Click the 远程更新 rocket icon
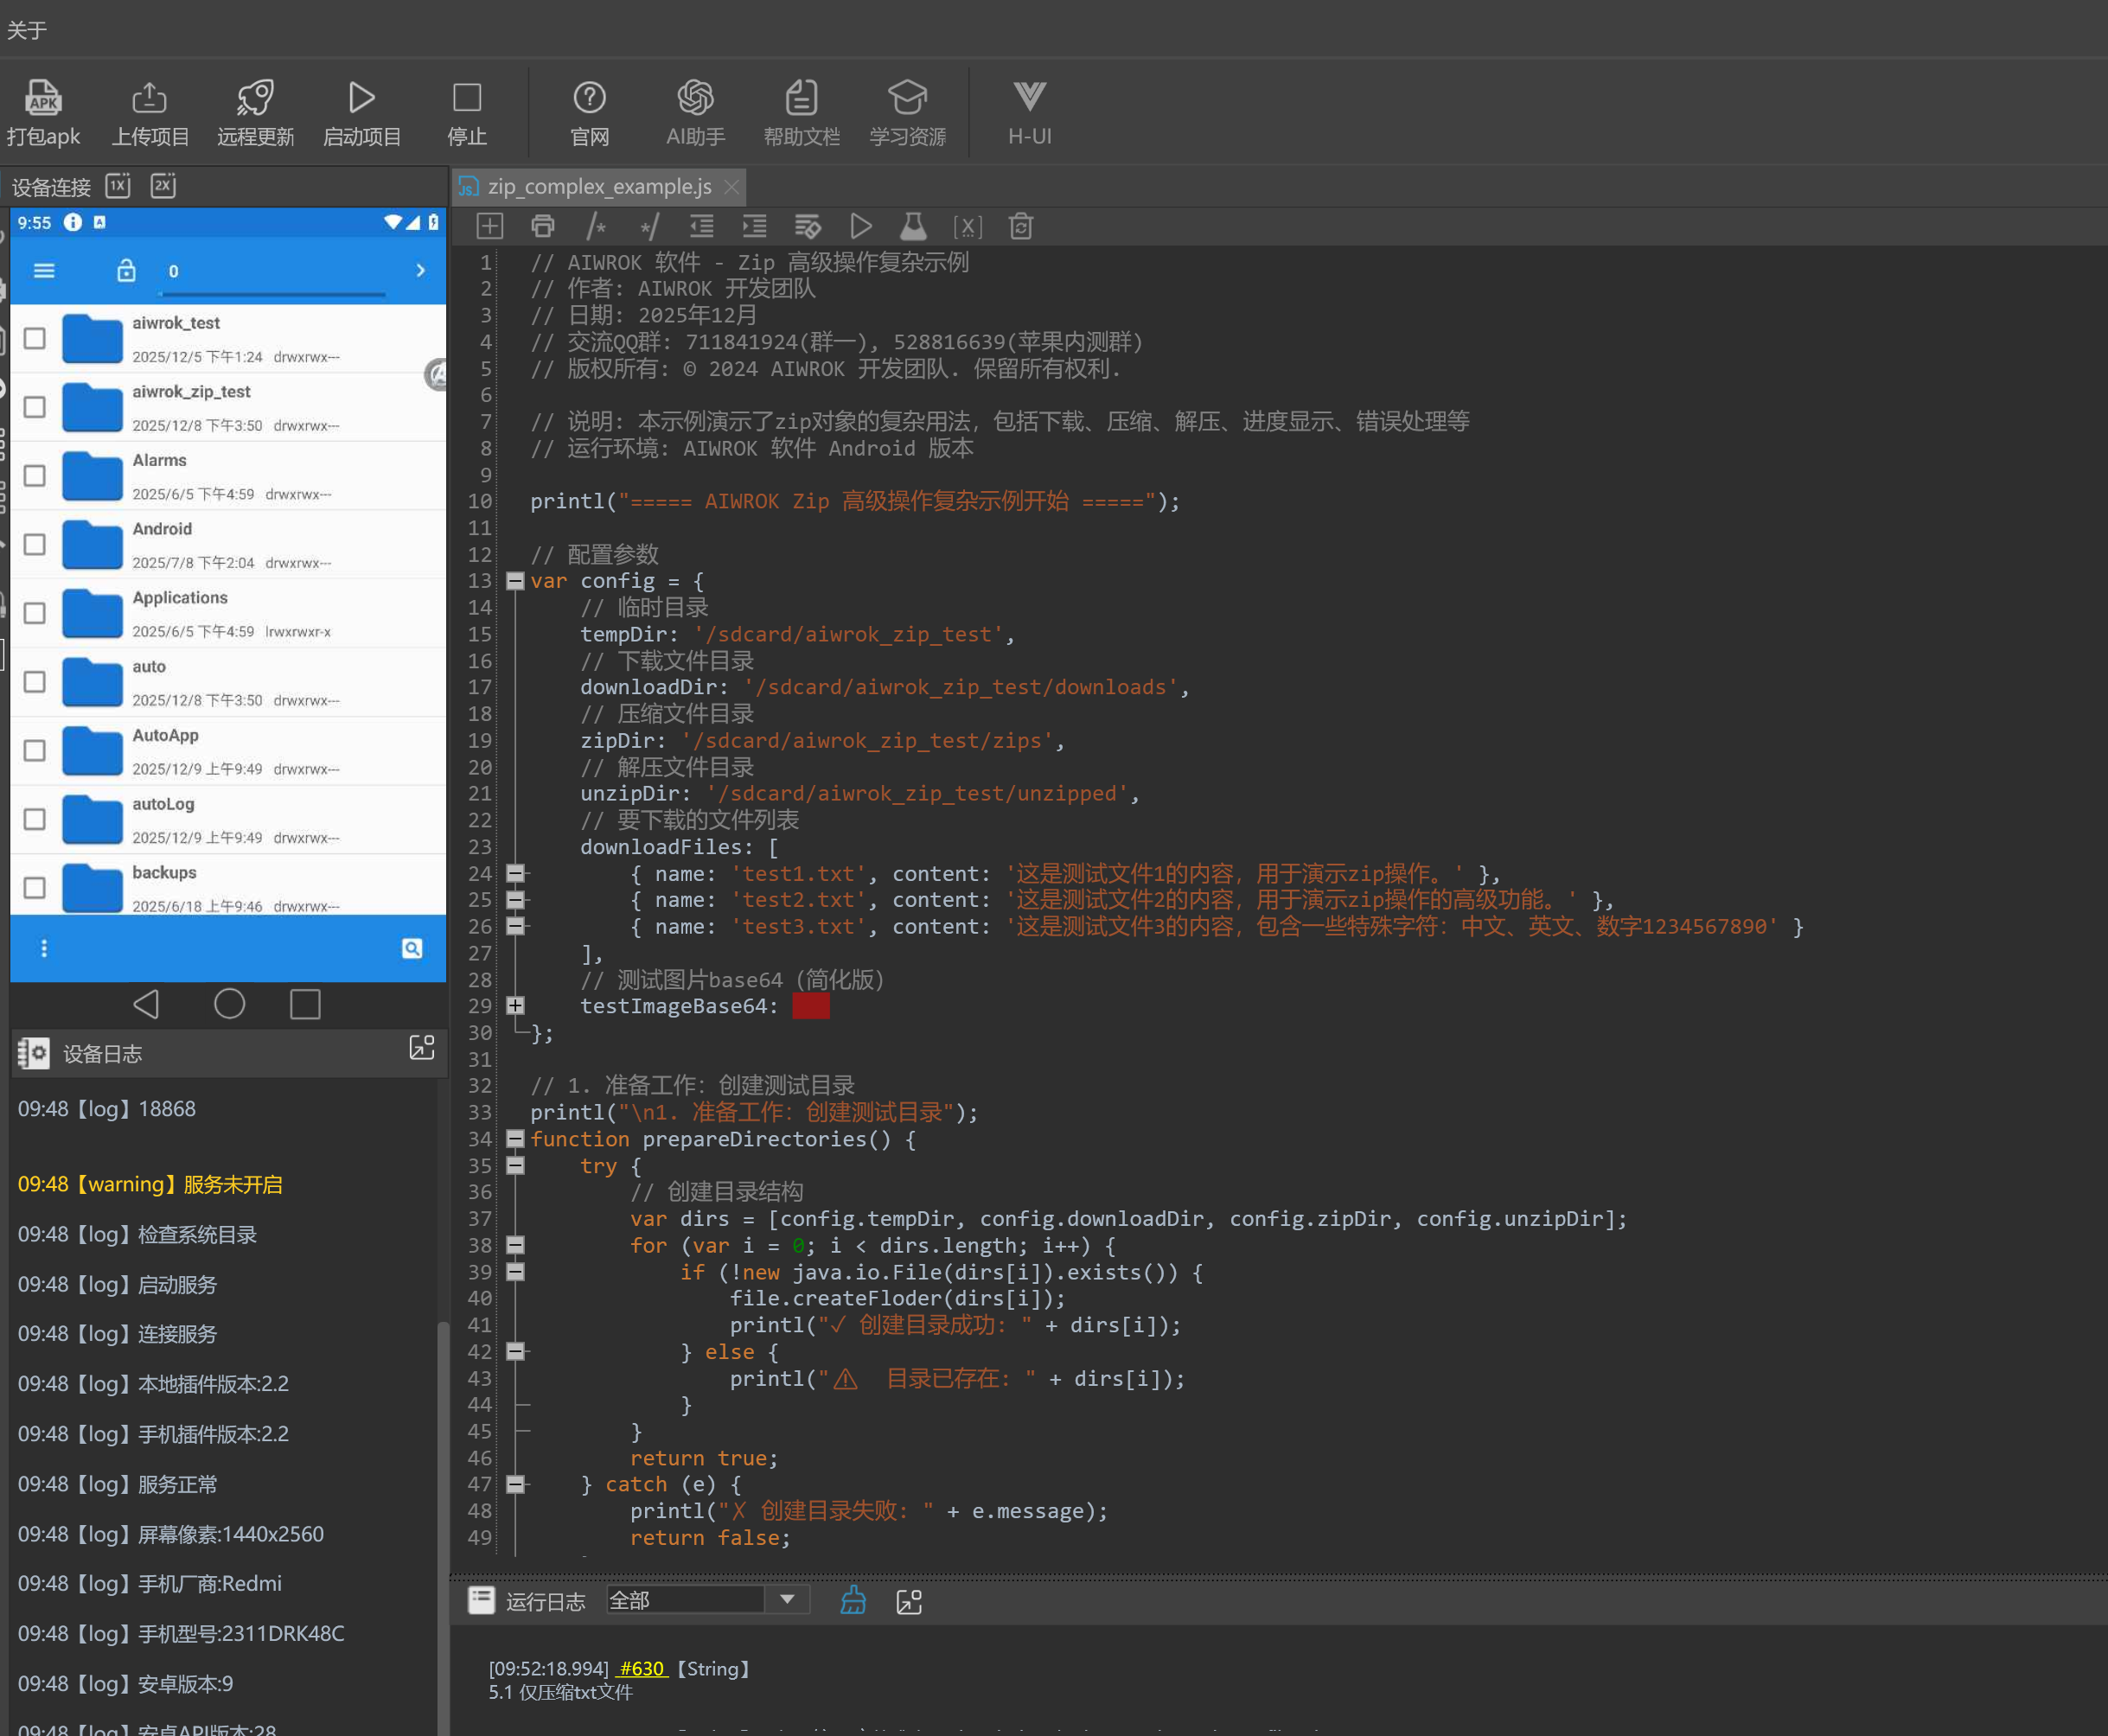 point(255,98)
